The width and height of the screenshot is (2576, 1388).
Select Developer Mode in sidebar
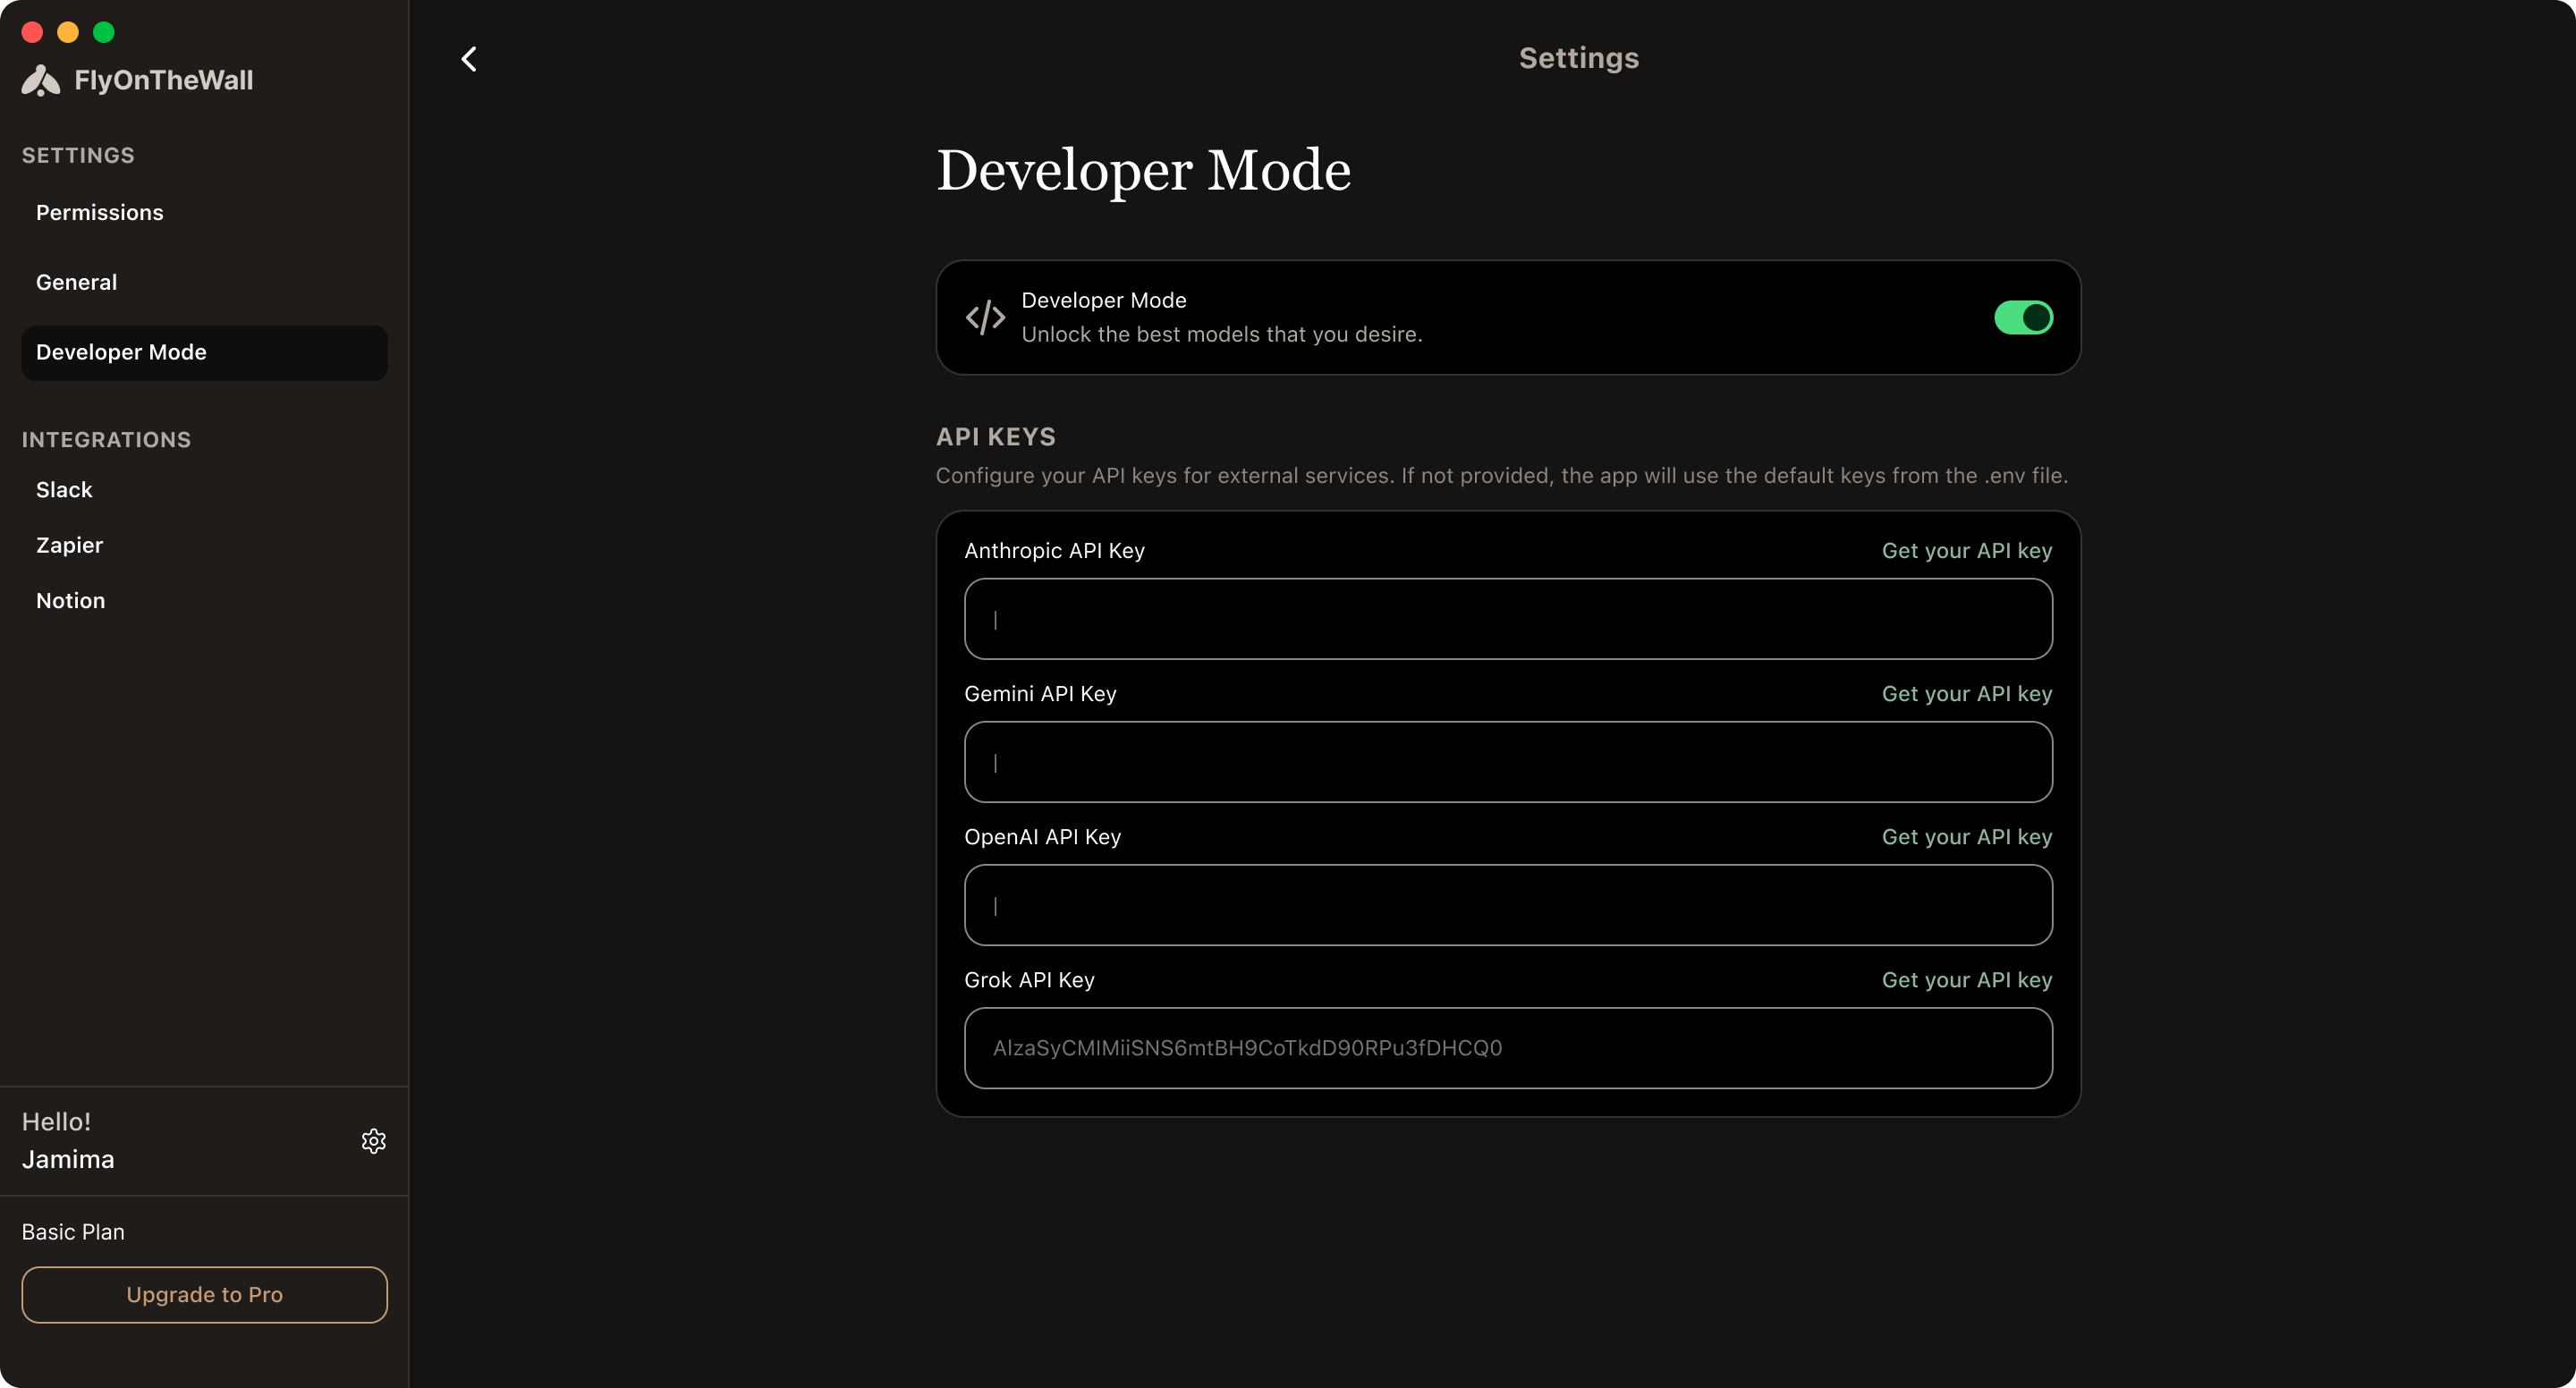click(204, 353)
